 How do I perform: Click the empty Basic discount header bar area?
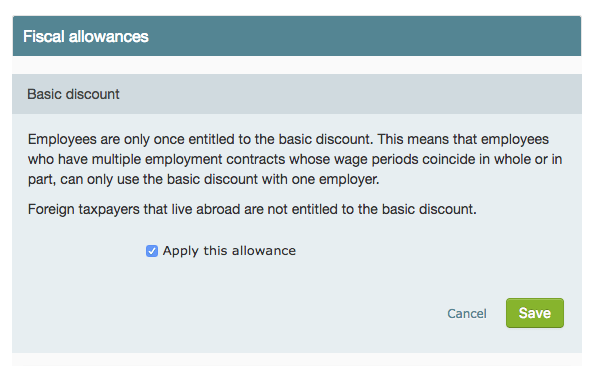(x=348, y=94)
